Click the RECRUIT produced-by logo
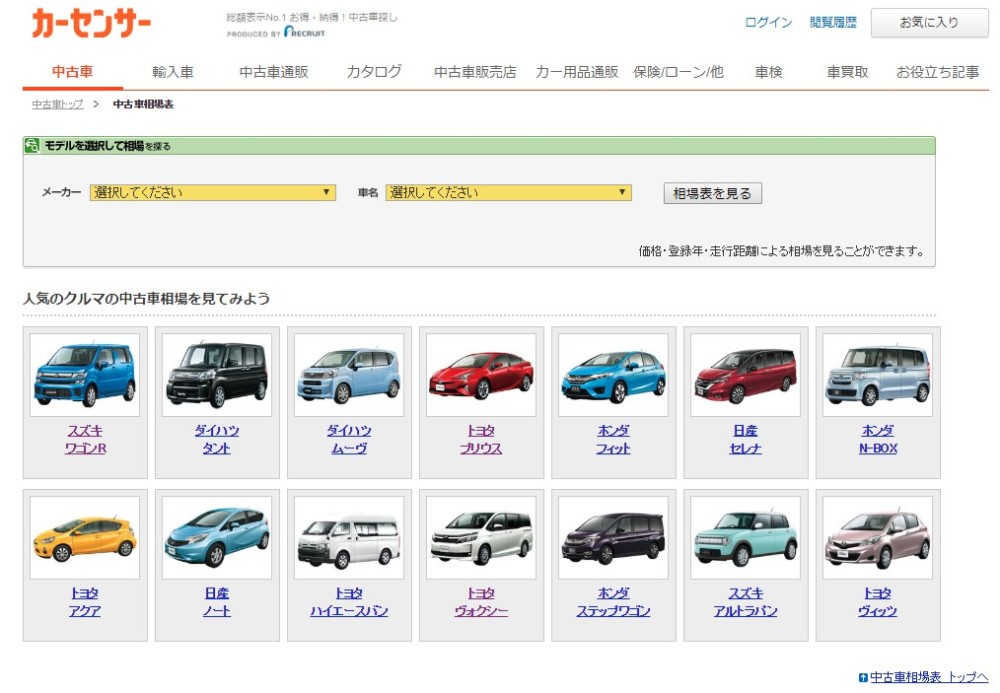 tap(304, 32)
